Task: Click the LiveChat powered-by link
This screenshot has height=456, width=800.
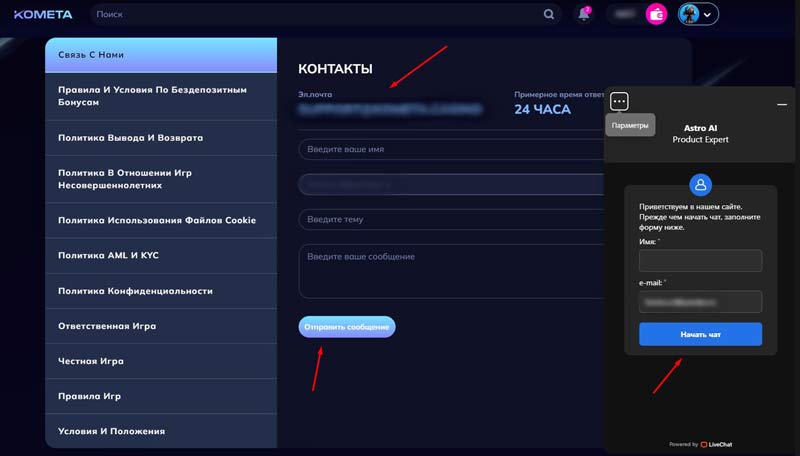Action: [x=717, y=444]
